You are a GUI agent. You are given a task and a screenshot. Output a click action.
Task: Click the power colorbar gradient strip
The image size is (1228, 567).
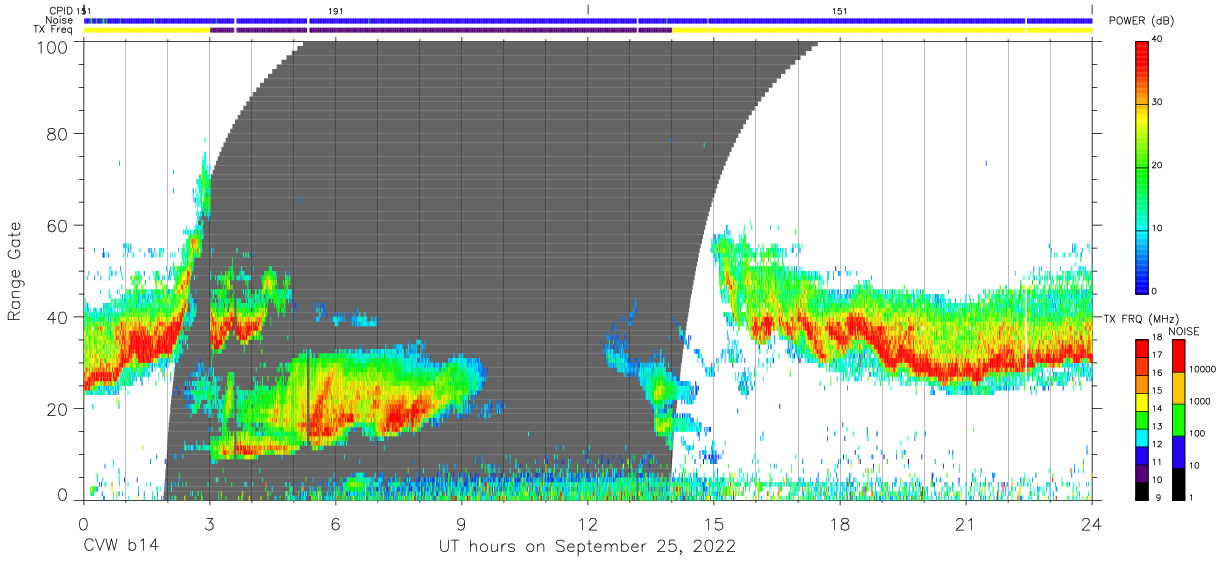pyautogui.click(x=1143, y=166)
